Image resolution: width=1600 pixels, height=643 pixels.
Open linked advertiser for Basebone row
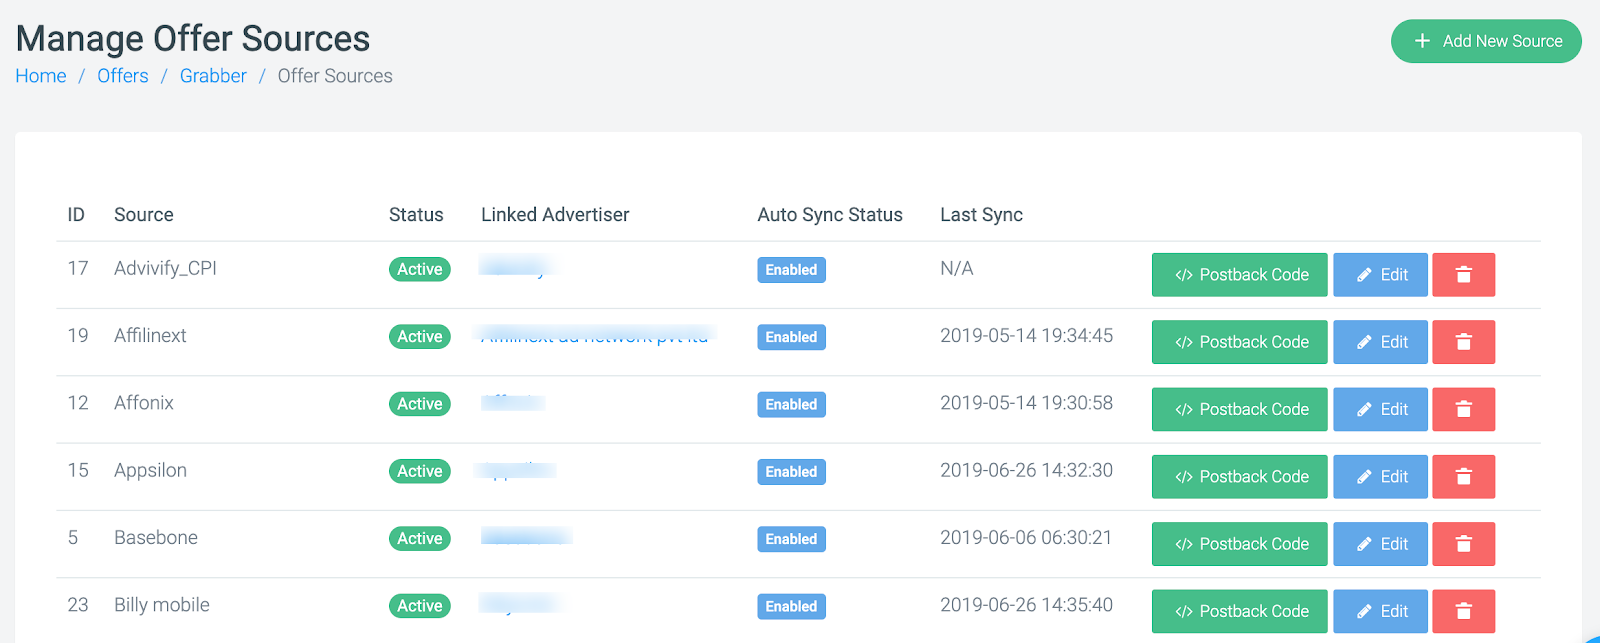(526, 537)
